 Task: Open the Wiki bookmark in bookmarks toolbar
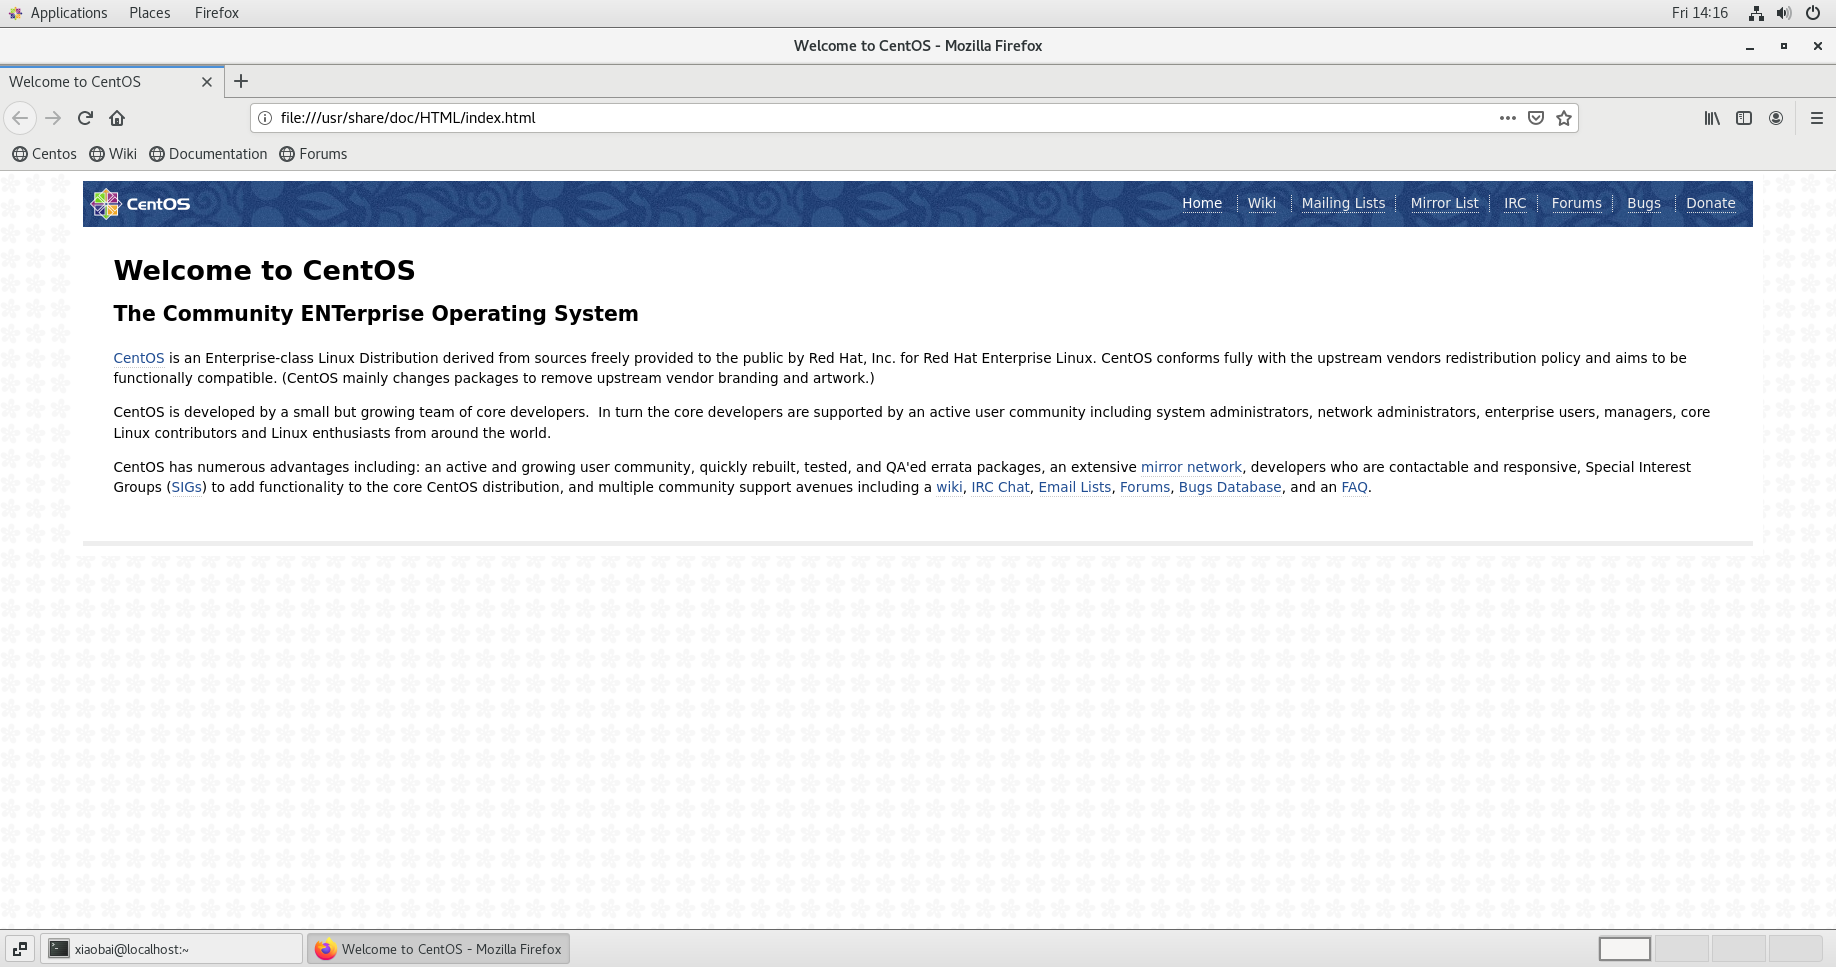point(113,154)
